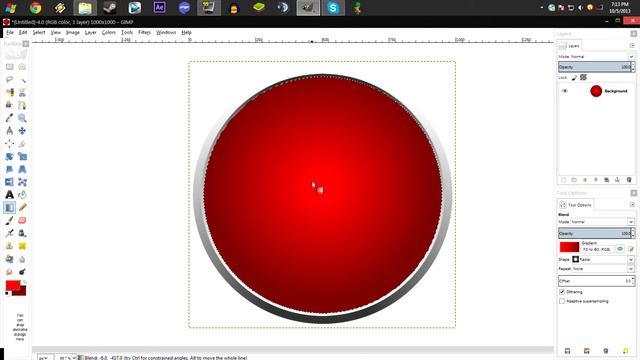Open the Layers tab configuration menu
The width and height of the screenshot is (640, 360).
[632, 46]
